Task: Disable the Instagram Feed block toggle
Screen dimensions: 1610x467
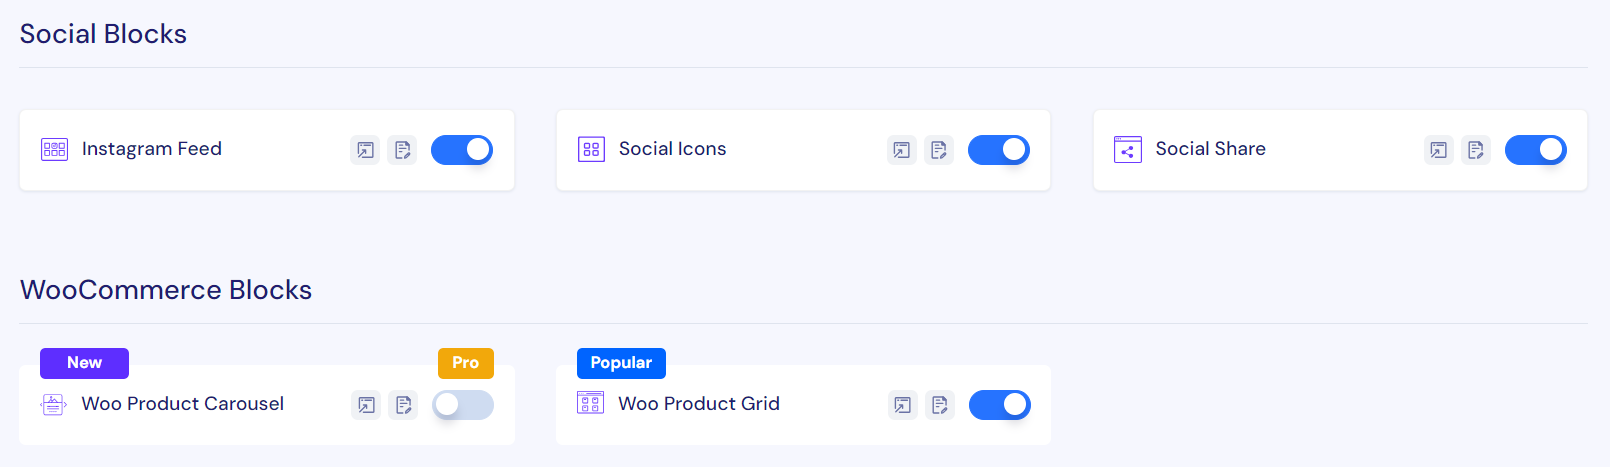Action: [x=462, y=150]
